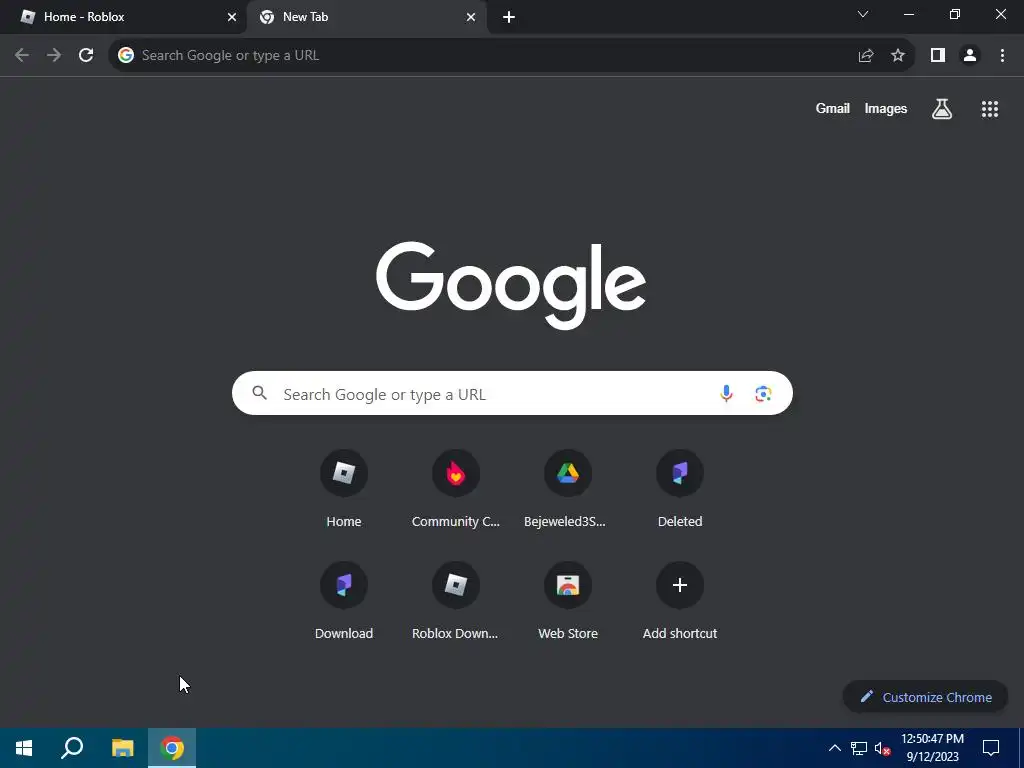Open the Chrome three-dot menu
Screen dimensions: 1024x768
[x=1002, y=56]
